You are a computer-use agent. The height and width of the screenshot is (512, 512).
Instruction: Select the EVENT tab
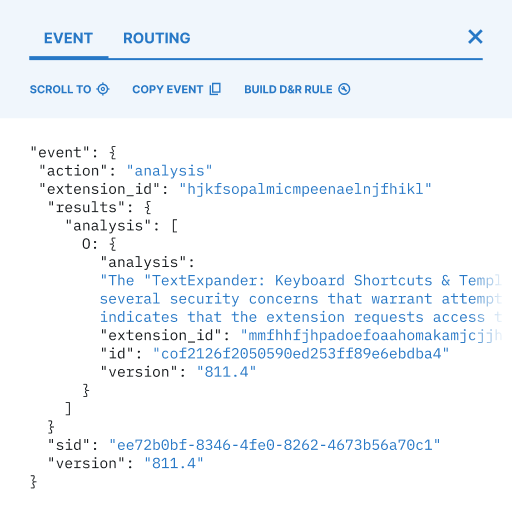68,38
